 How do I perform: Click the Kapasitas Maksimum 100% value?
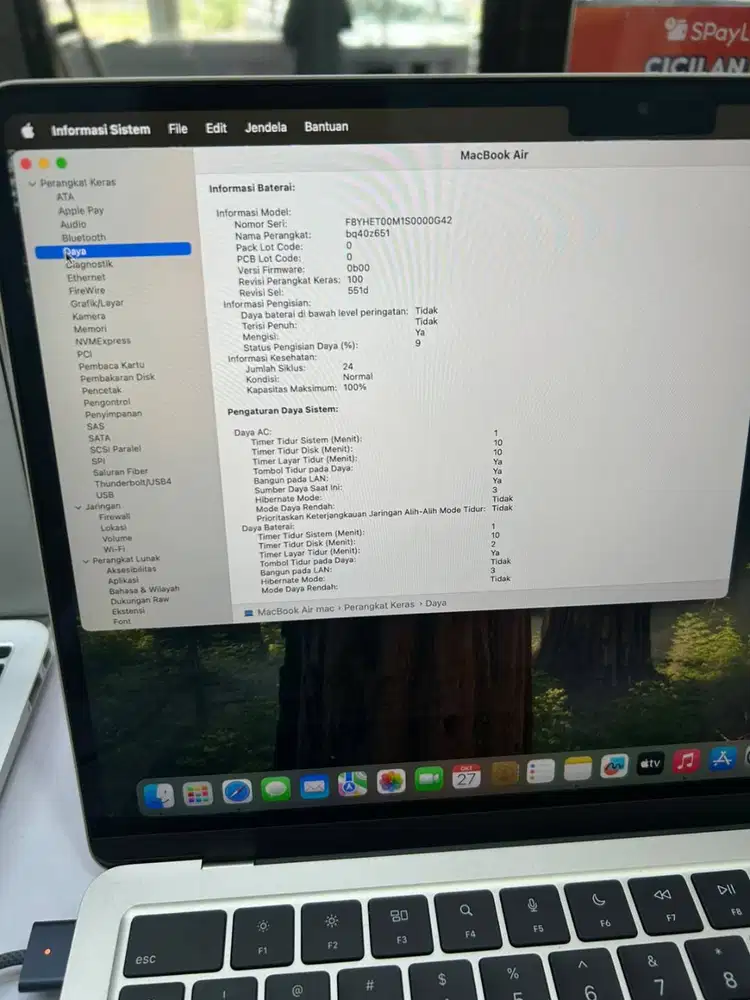click(355, 387)
